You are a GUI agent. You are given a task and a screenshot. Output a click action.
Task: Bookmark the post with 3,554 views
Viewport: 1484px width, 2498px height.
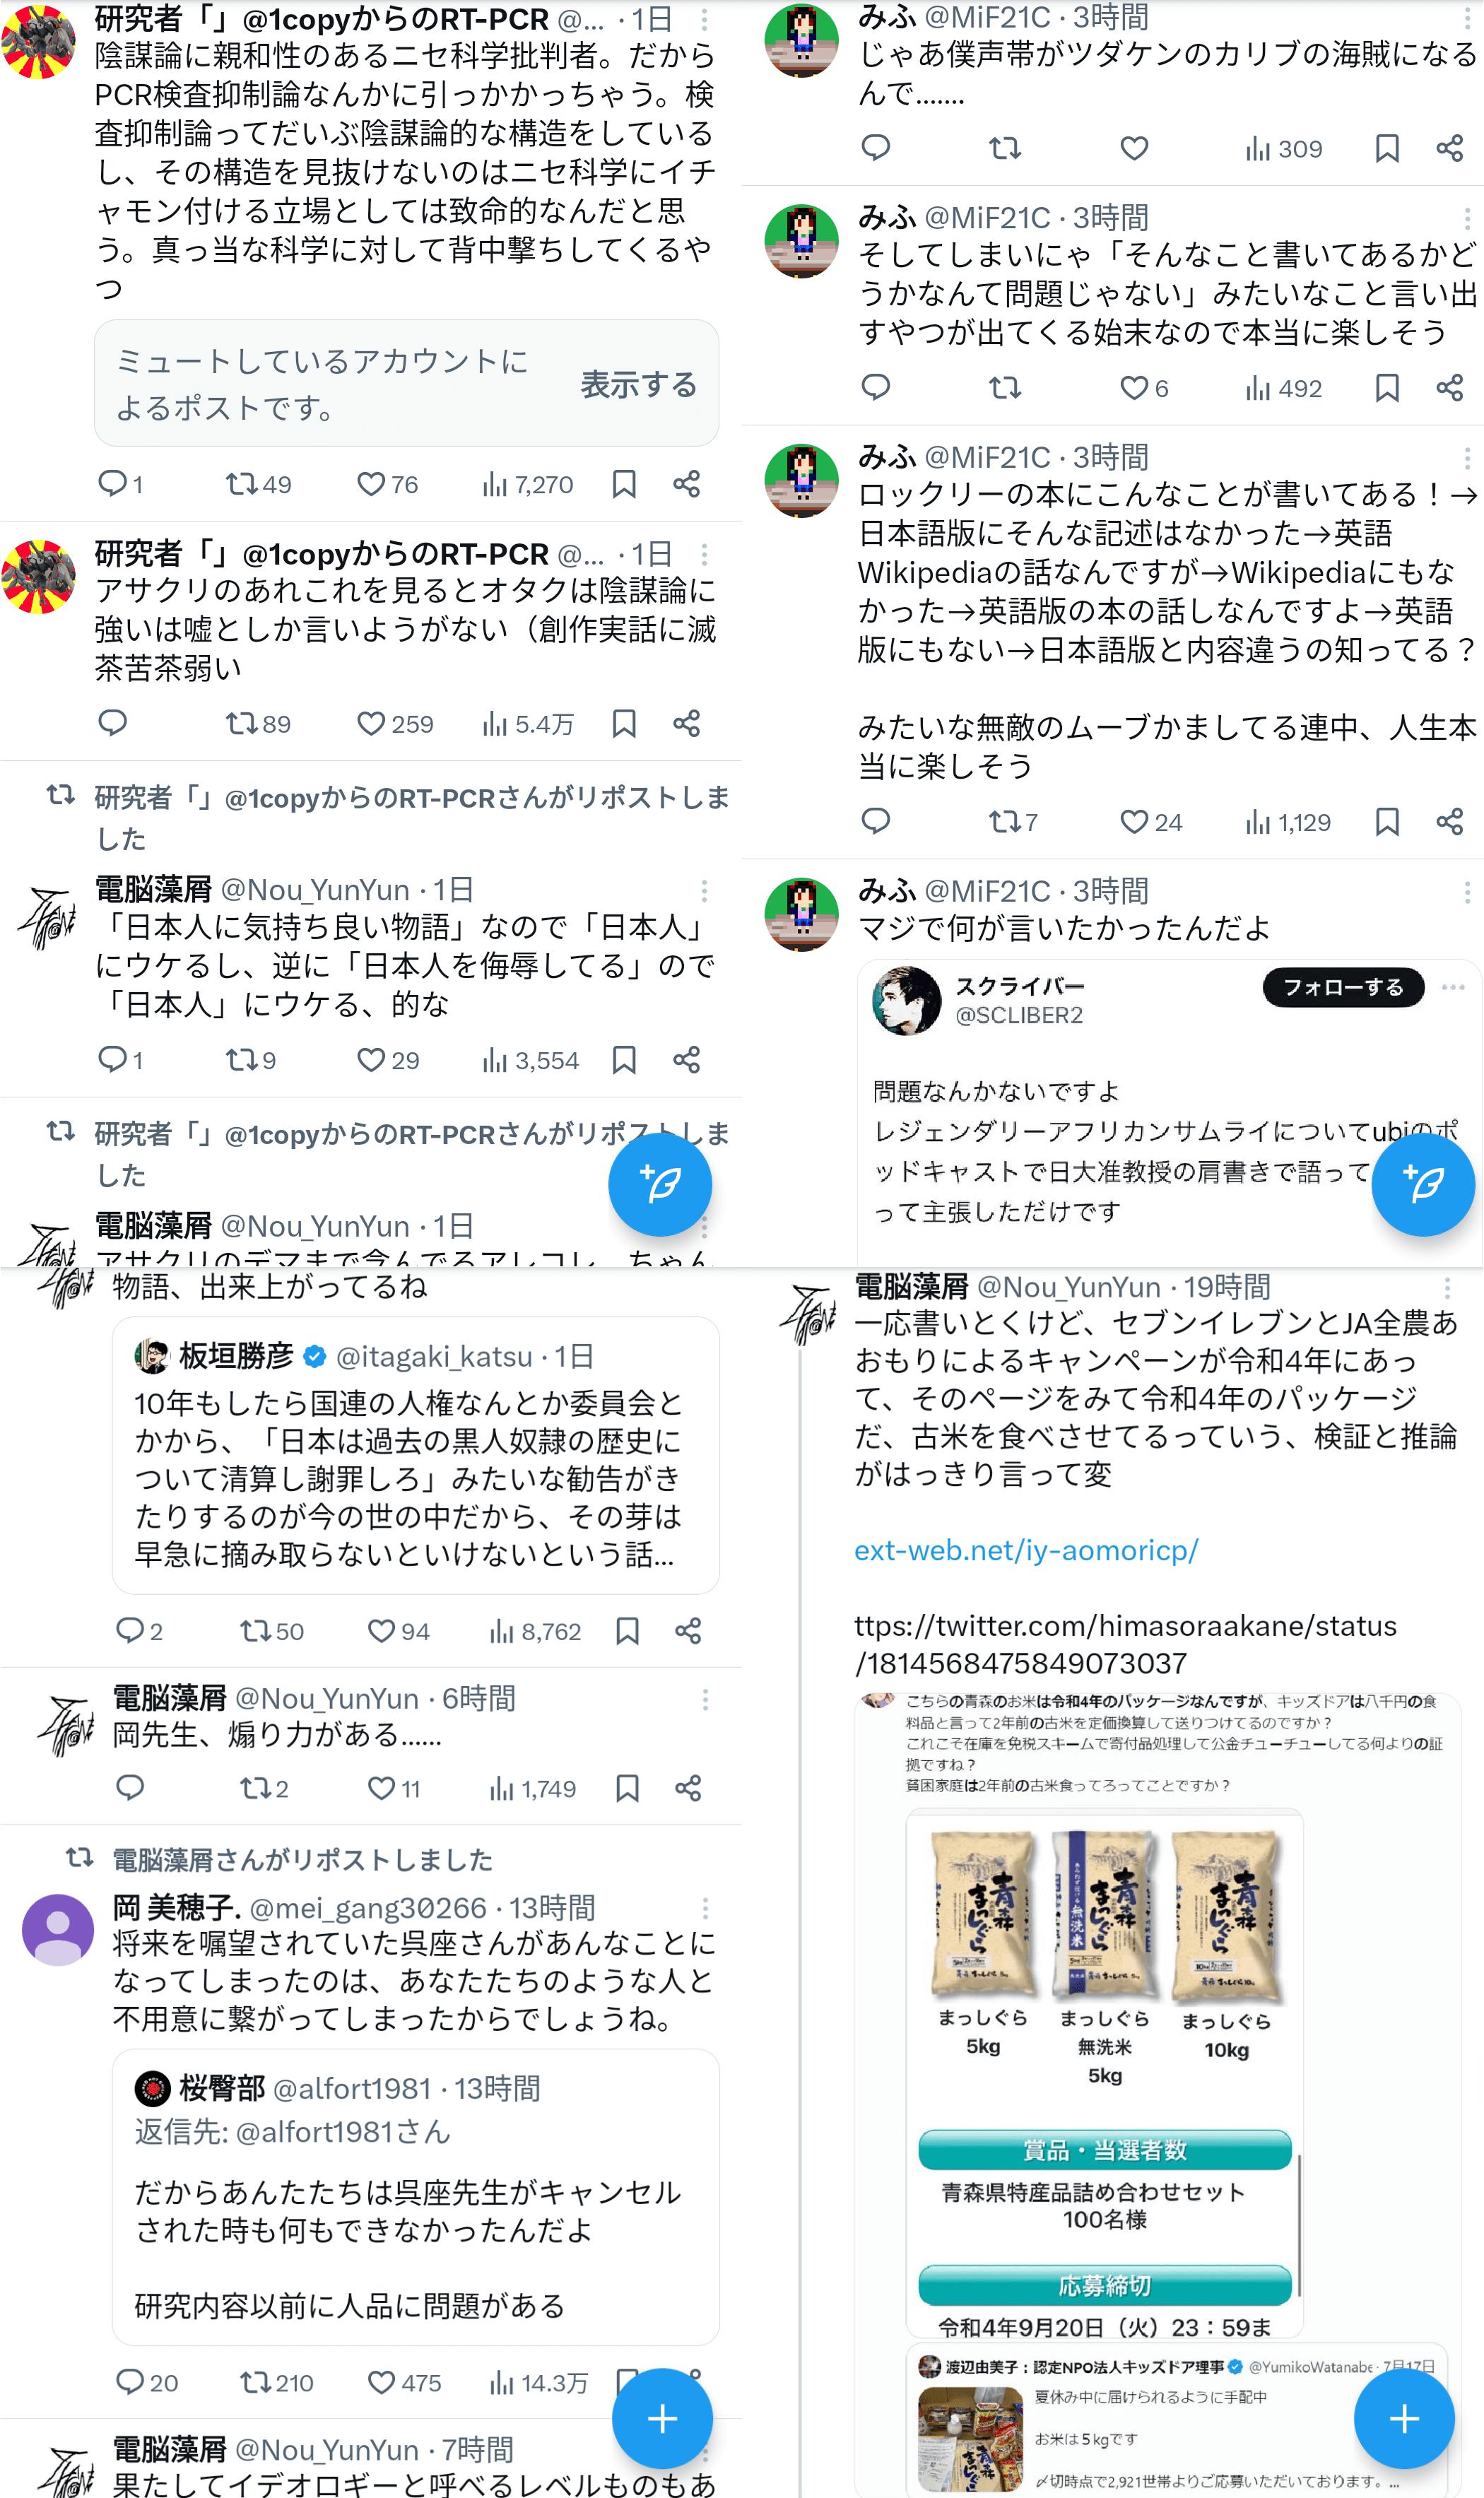coord(624,1060)
